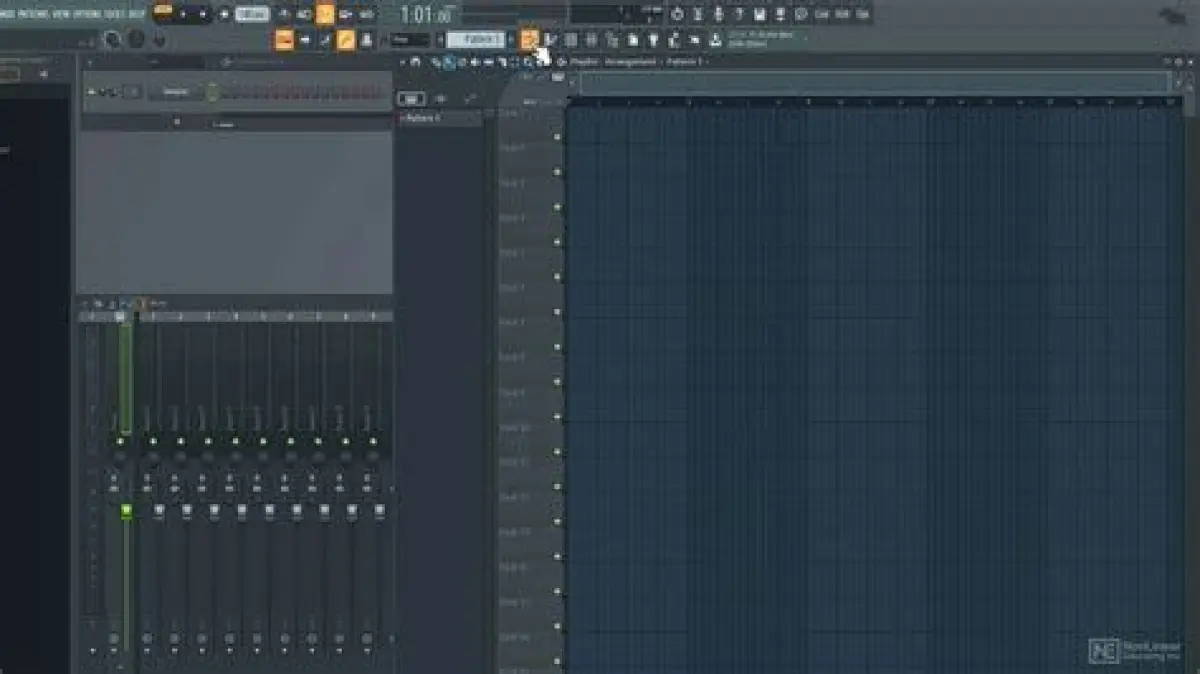This screenshot has width=1200, height=674.
Task: Open the Playlist view from the toolbar
Action: click(x=530, y=40)
